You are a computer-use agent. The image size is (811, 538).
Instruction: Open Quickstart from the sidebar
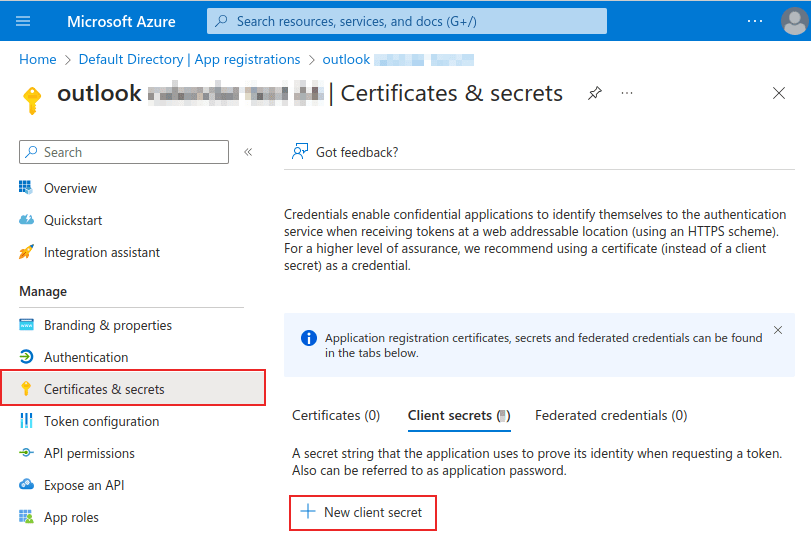point(73,220)
